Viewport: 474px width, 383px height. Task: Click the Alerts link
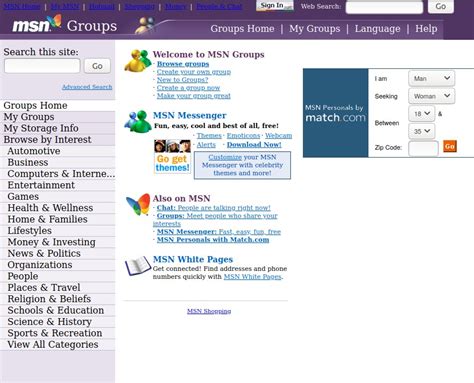pos(206,145)
